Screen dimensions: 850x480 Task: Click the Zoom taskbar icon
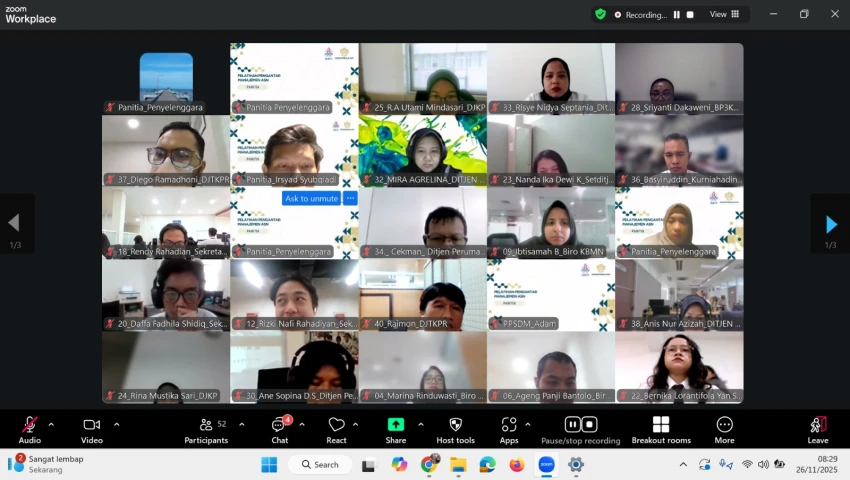point(546,465)
